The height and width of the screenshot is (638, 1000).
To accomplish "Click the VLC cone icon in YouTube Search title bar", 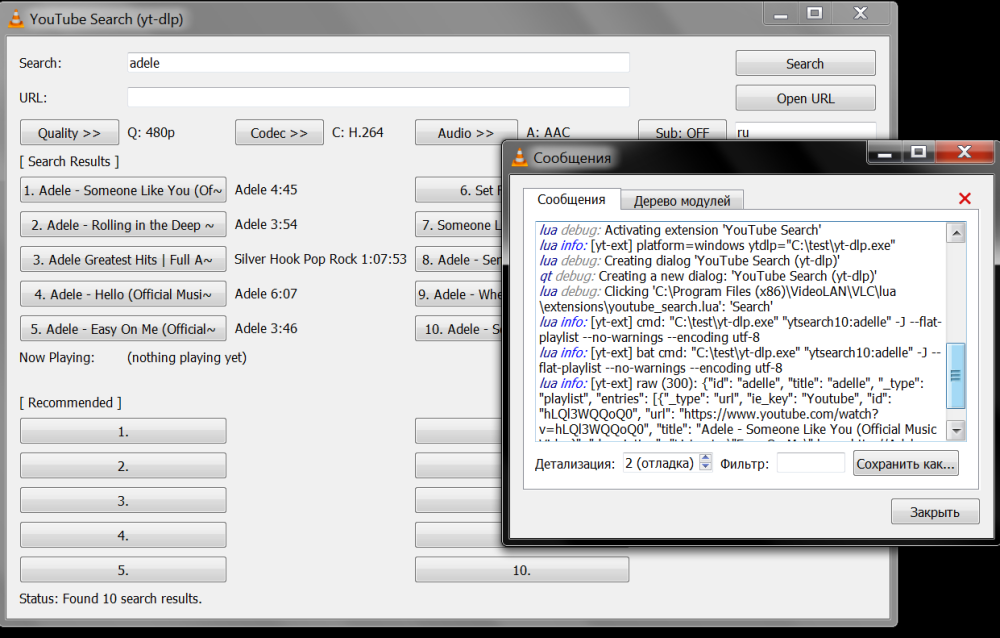I will tap(15, 19).
